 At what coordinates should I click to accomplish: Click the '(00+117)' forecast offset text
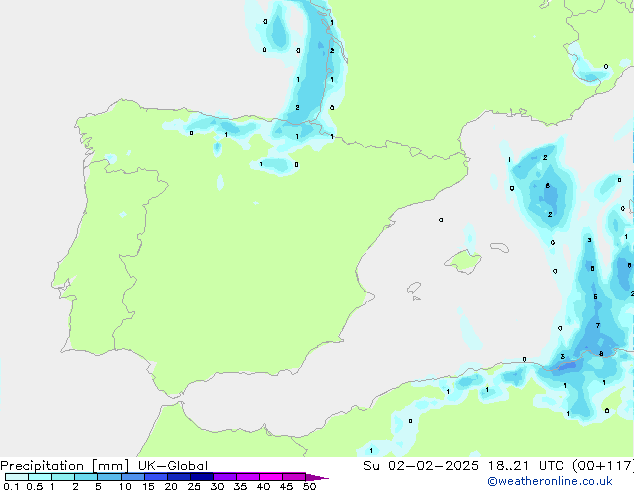tap(603, 465)
